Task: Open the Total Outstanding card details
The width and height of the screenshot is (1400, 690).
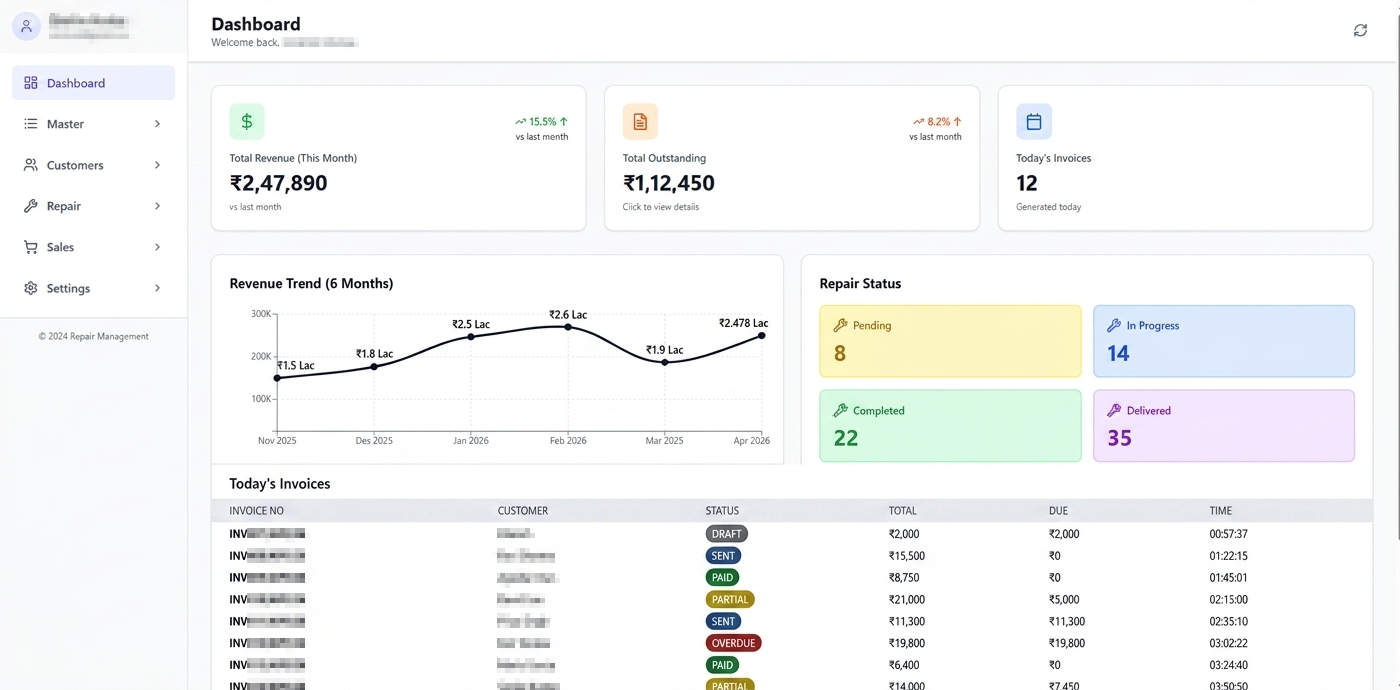Action: 792,158
